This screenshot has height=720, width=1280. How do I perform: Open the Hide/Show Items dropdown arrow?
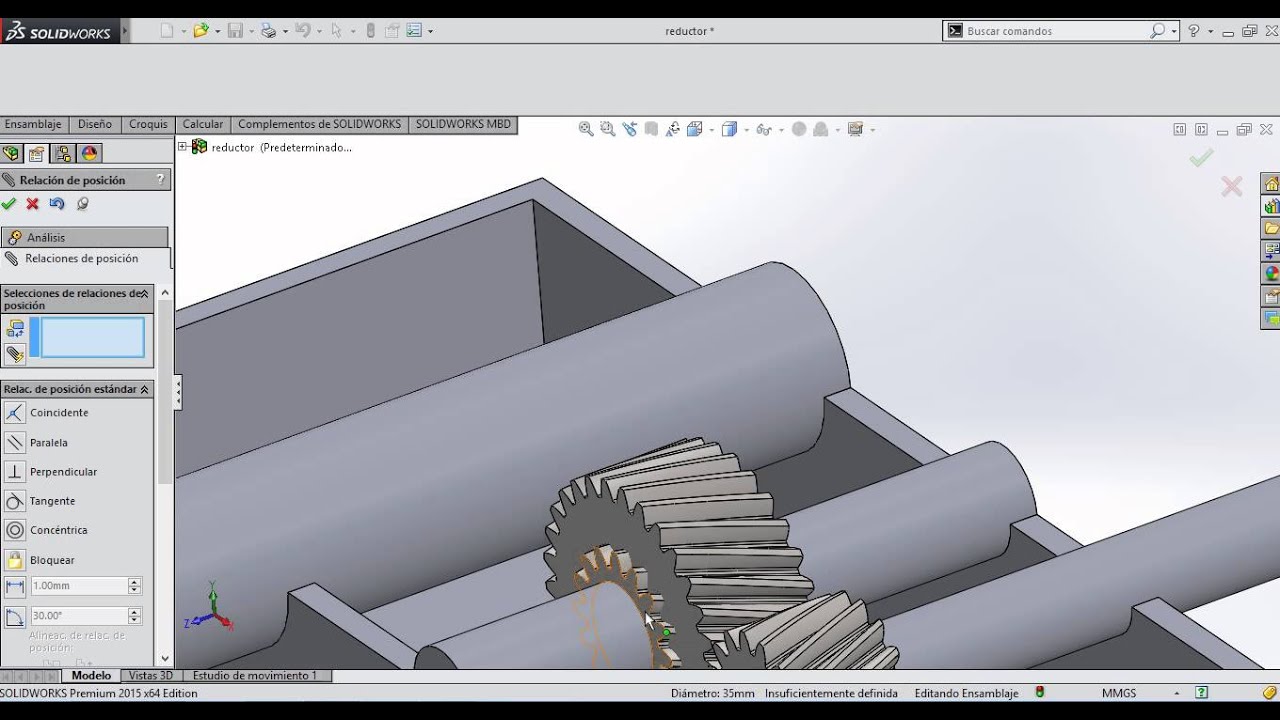coord(780,130)
